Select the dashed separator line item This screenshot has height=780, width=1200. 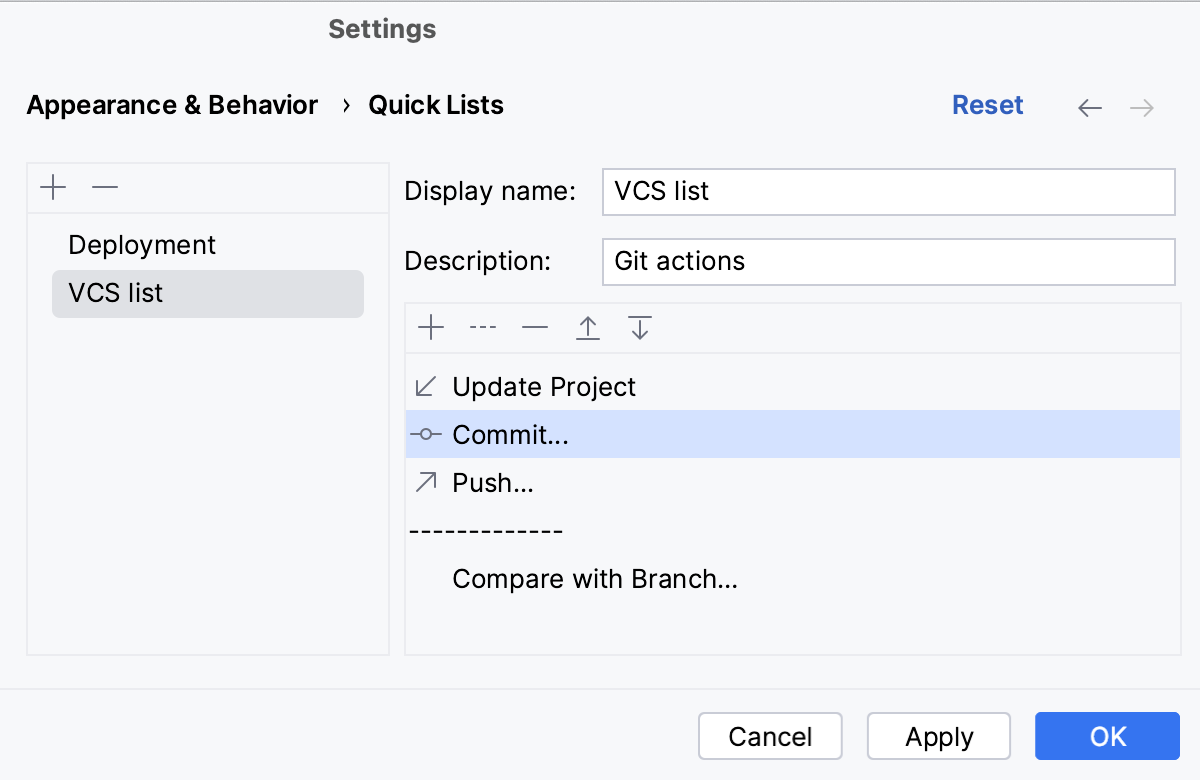coord(487,531)
